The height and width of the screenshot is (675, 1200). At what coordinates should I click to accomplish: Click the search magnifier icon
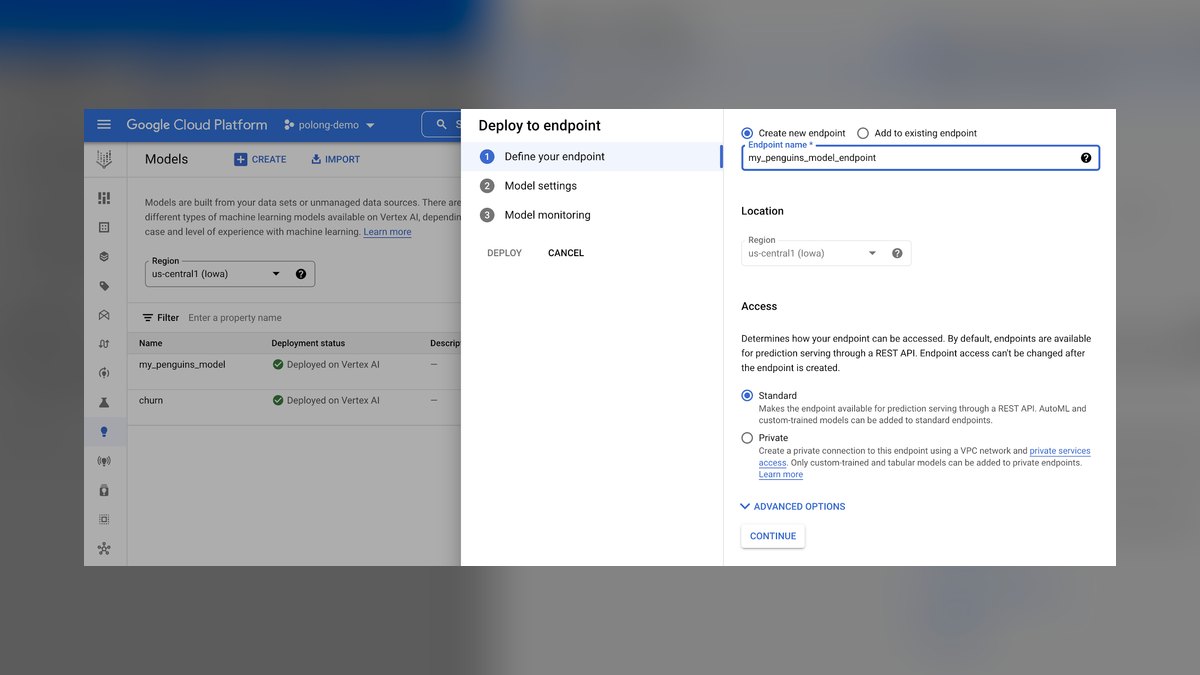[x=442, y=125]
